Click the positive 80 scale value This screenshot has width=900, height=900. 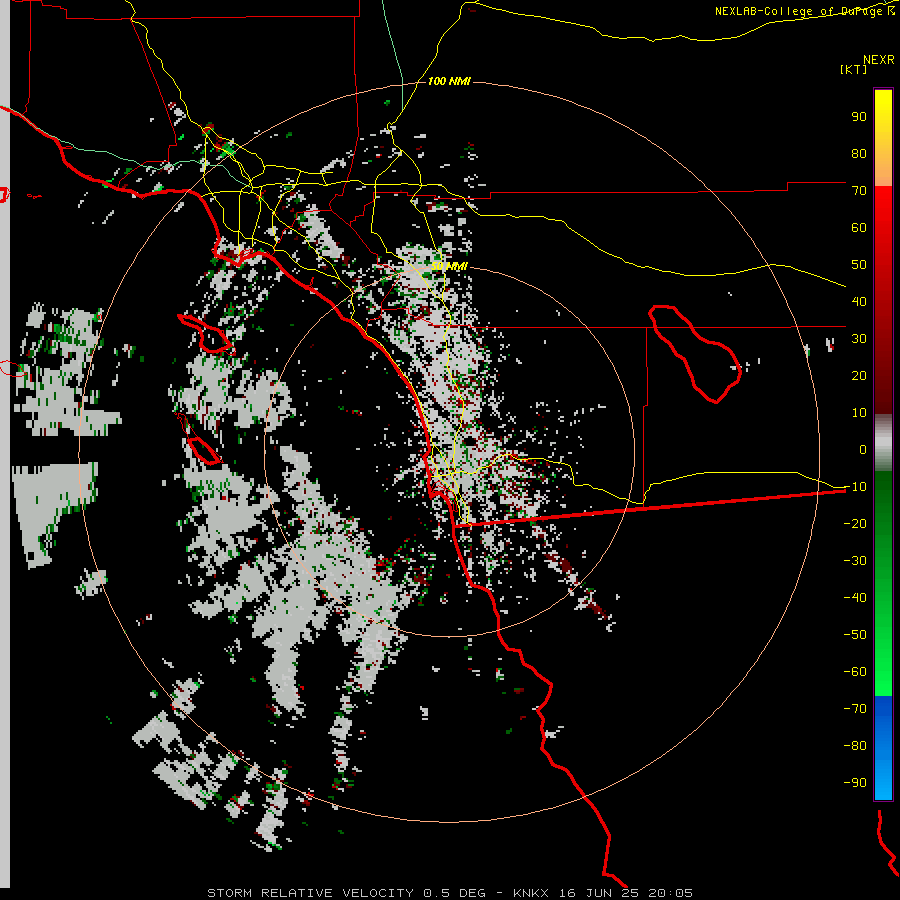click(859, 153)
